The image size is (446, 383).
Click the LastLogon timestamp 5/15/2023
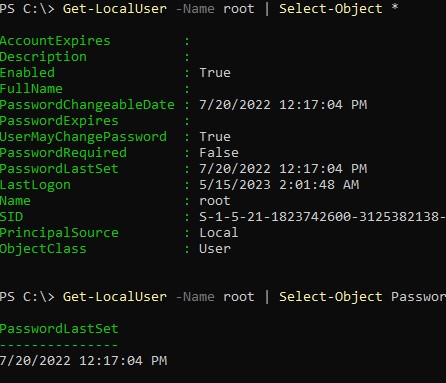[x=279, y=185]
